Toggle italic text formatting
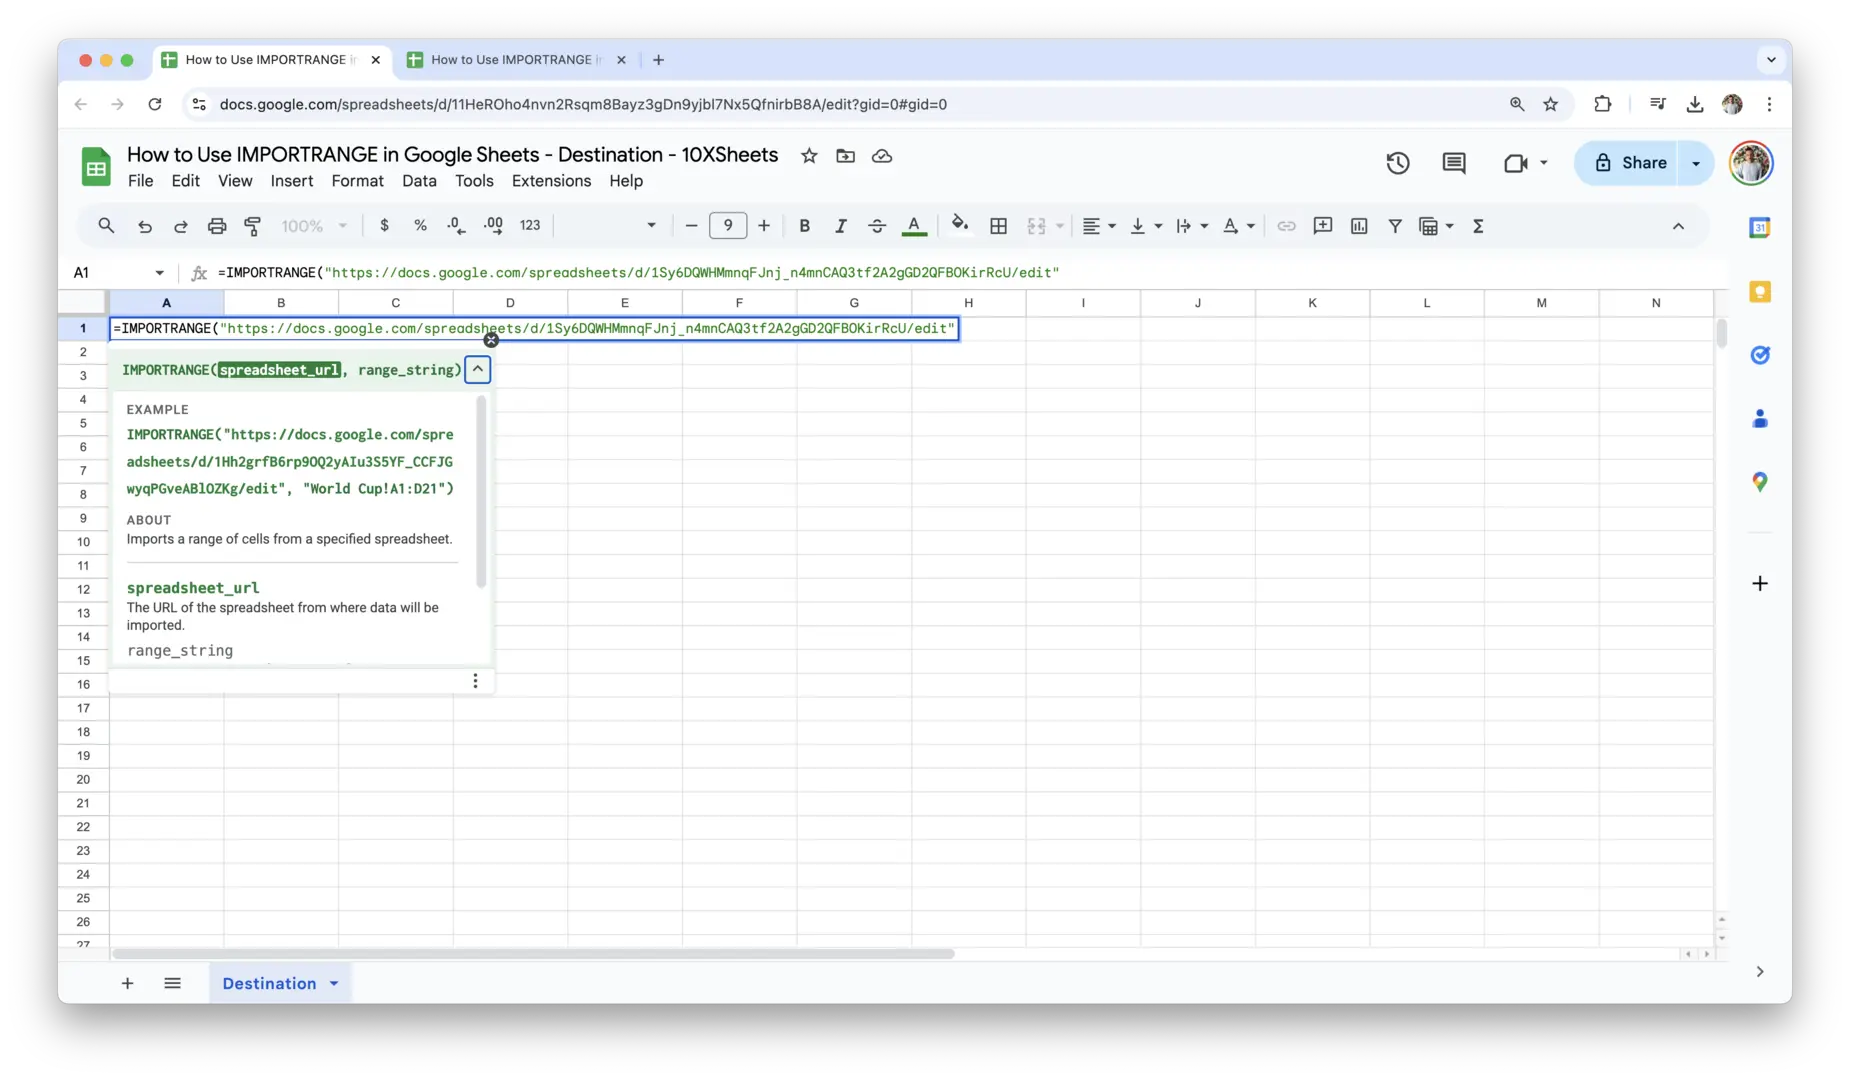 pos(840,226)
